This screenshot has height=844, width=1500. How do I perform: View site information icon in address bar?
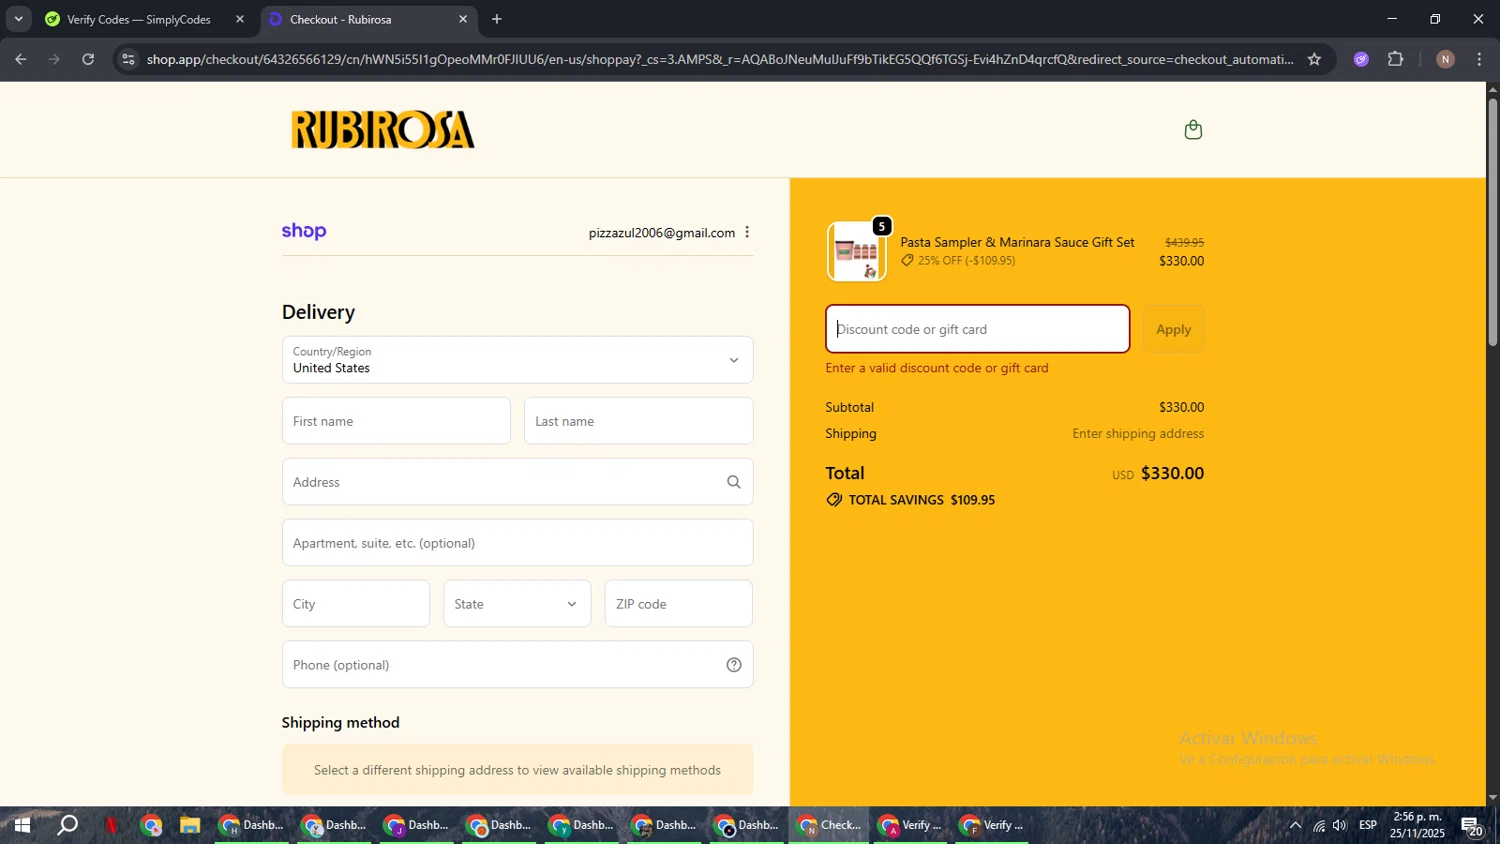[x=127, y=59]
